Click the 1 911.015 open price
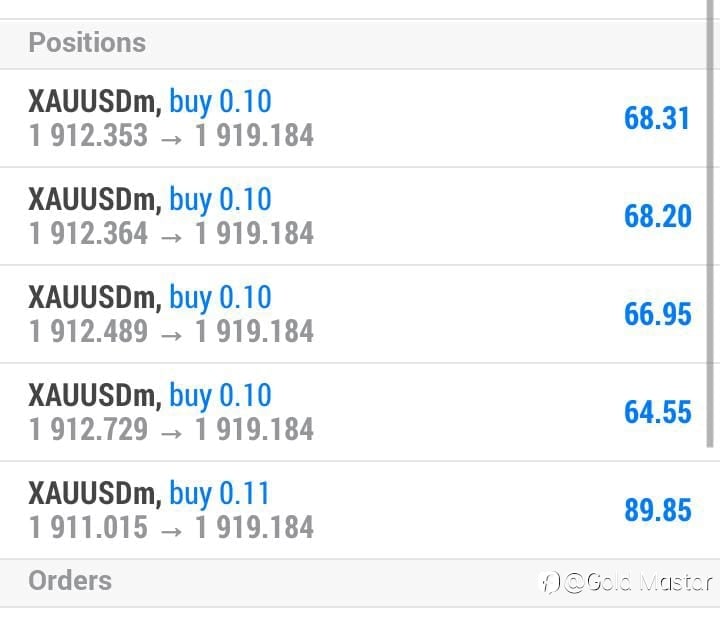This screenshot has width=720, height=620. click(88, 527)
